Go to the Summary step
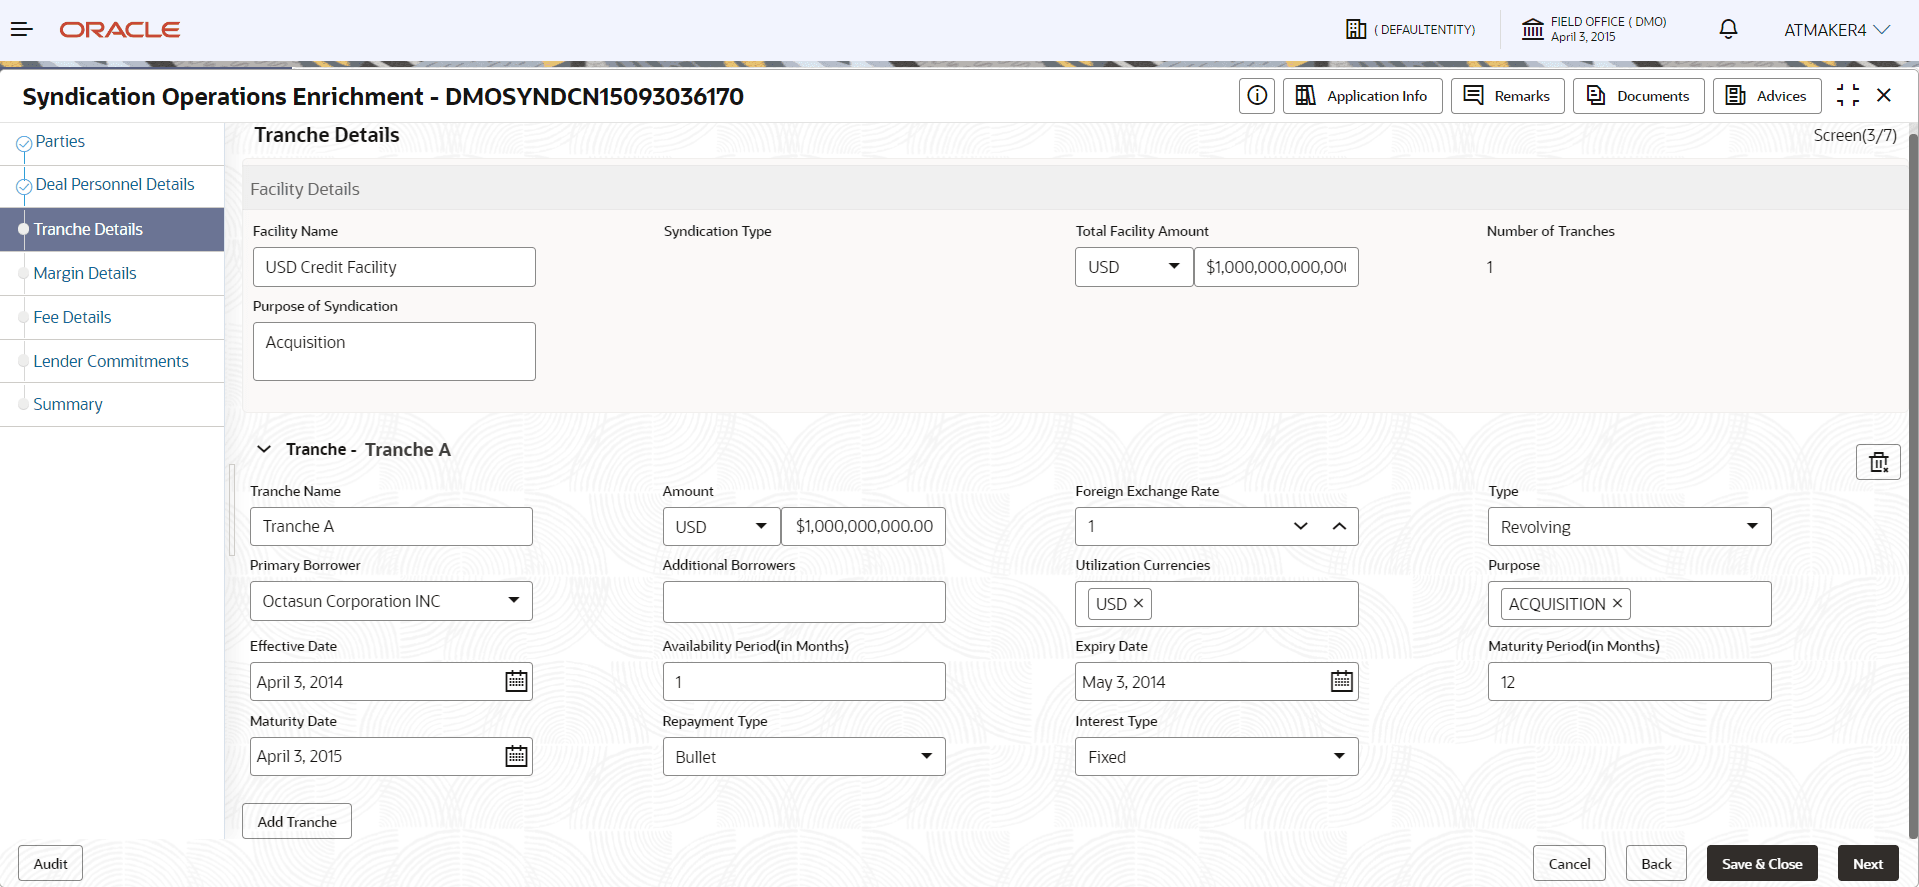1919x887 pixels. point(68,404)
